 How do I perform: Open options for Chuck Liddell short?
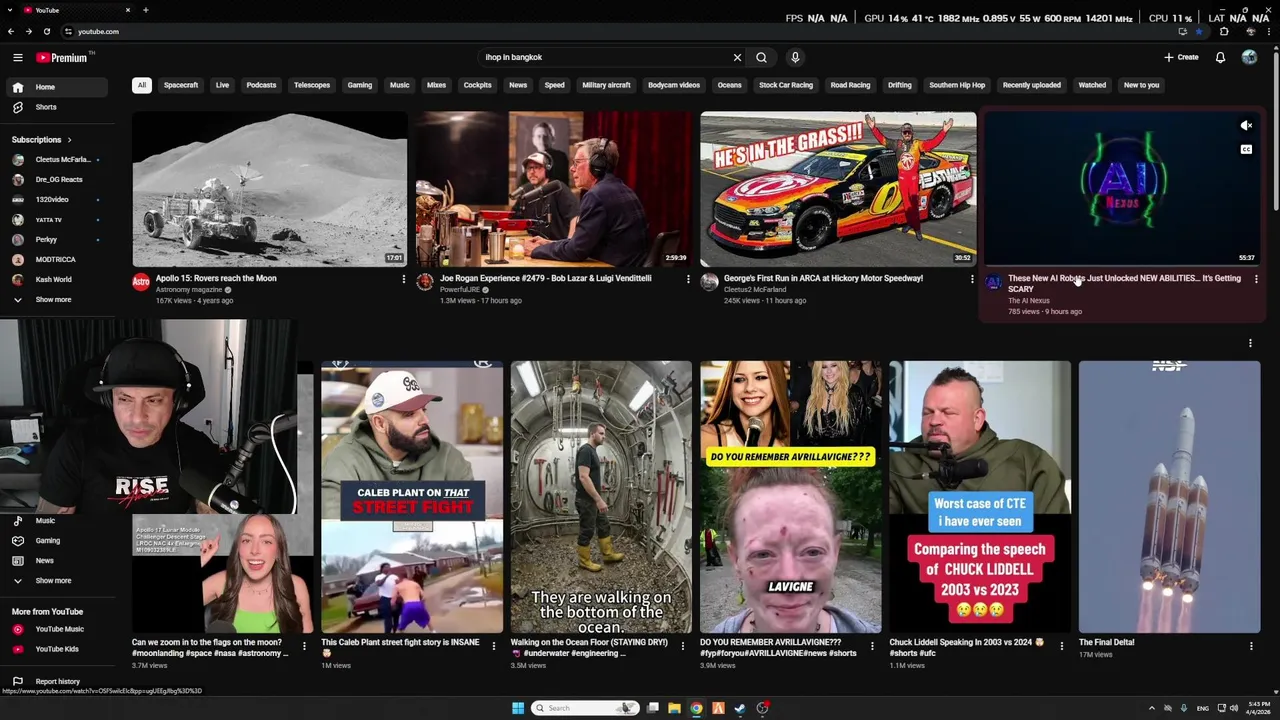1061,647
